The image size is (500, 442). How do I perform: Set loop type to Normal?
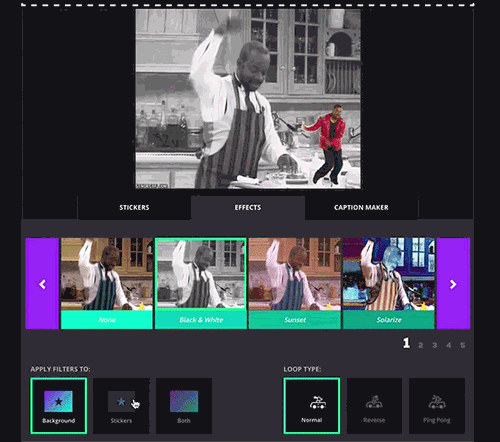coord(312,406)
